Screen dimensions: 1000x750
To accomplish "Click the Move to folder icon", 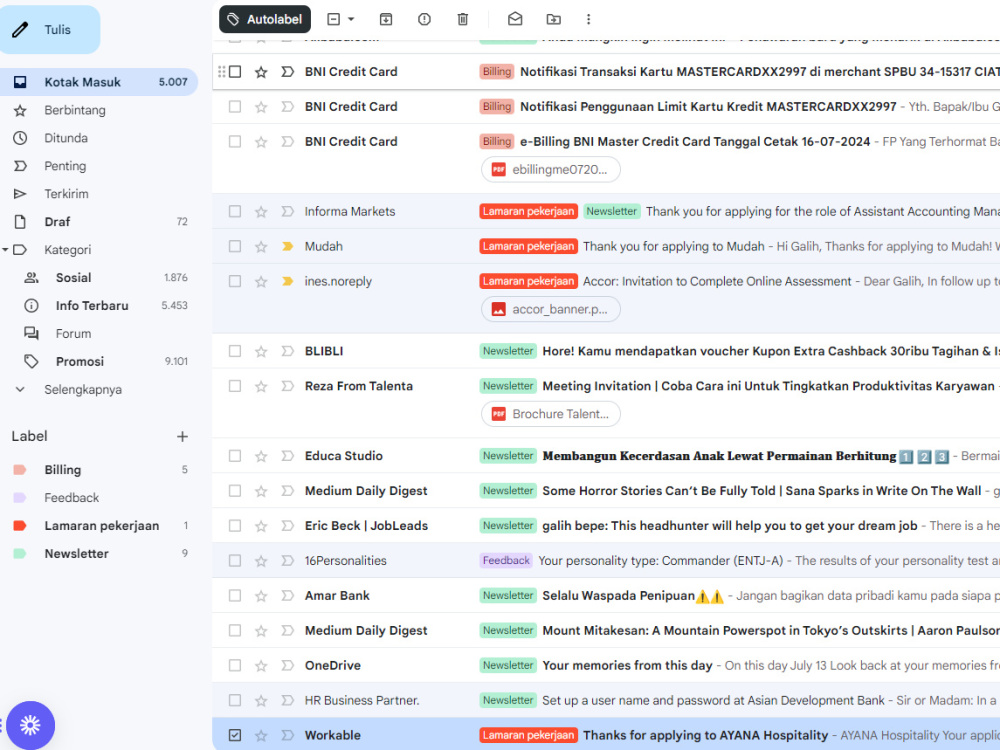I will click(554, 19).
